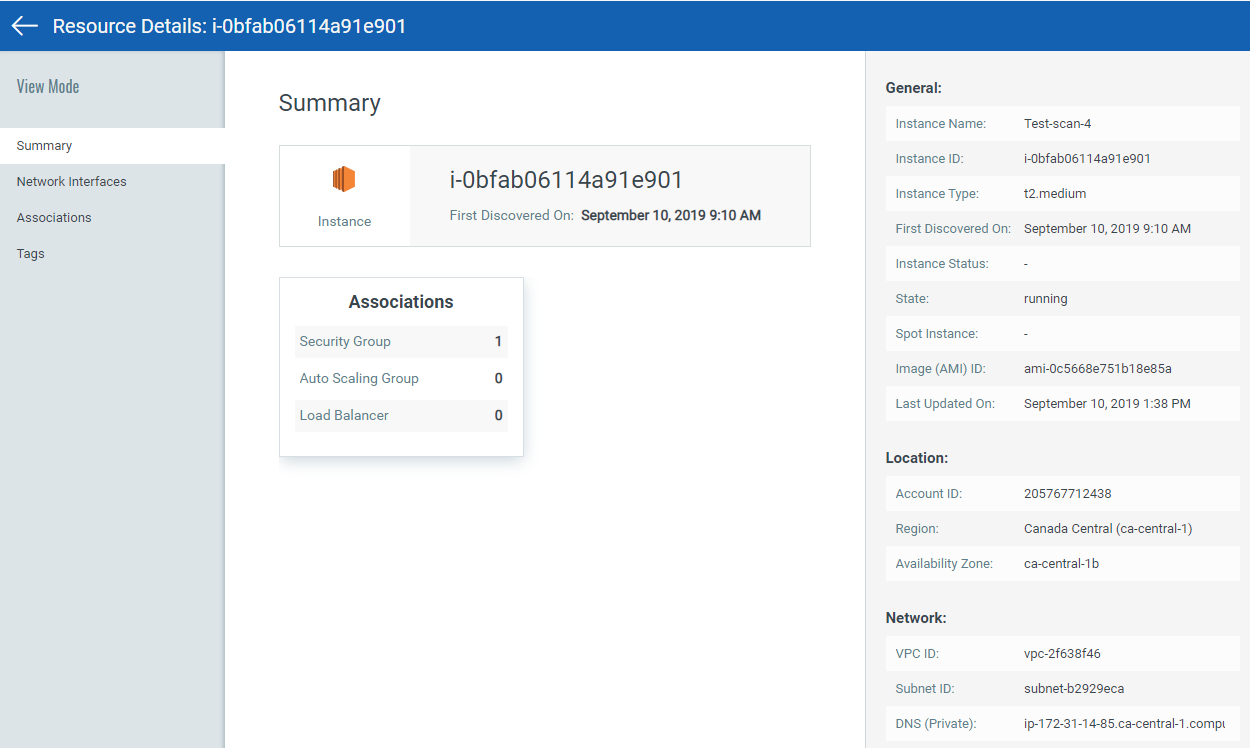
Task: Open the Summary view mode
Action: pyautogui.click(x=112, y=146)
